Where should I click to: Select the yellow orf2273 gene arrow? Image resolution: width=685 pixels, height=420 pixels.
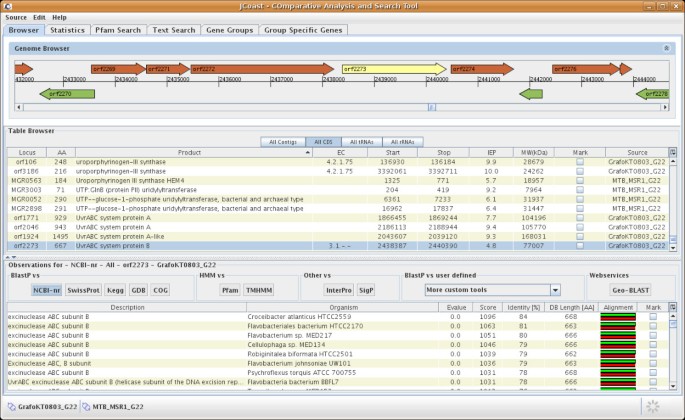click(394, 69)
